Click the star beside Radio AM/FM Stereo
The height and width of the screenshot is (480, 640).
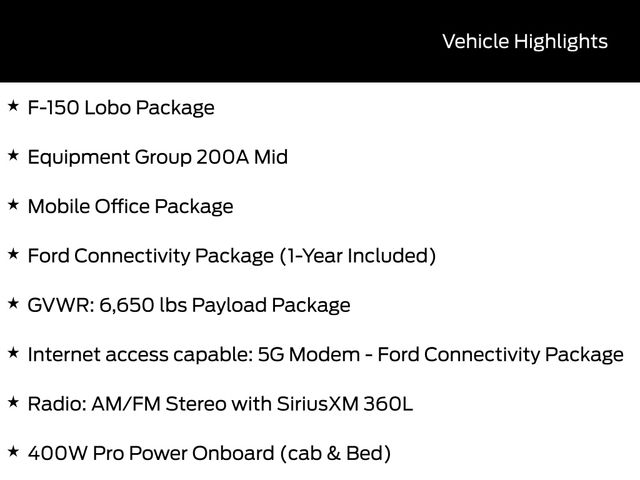tap(12, 401)
